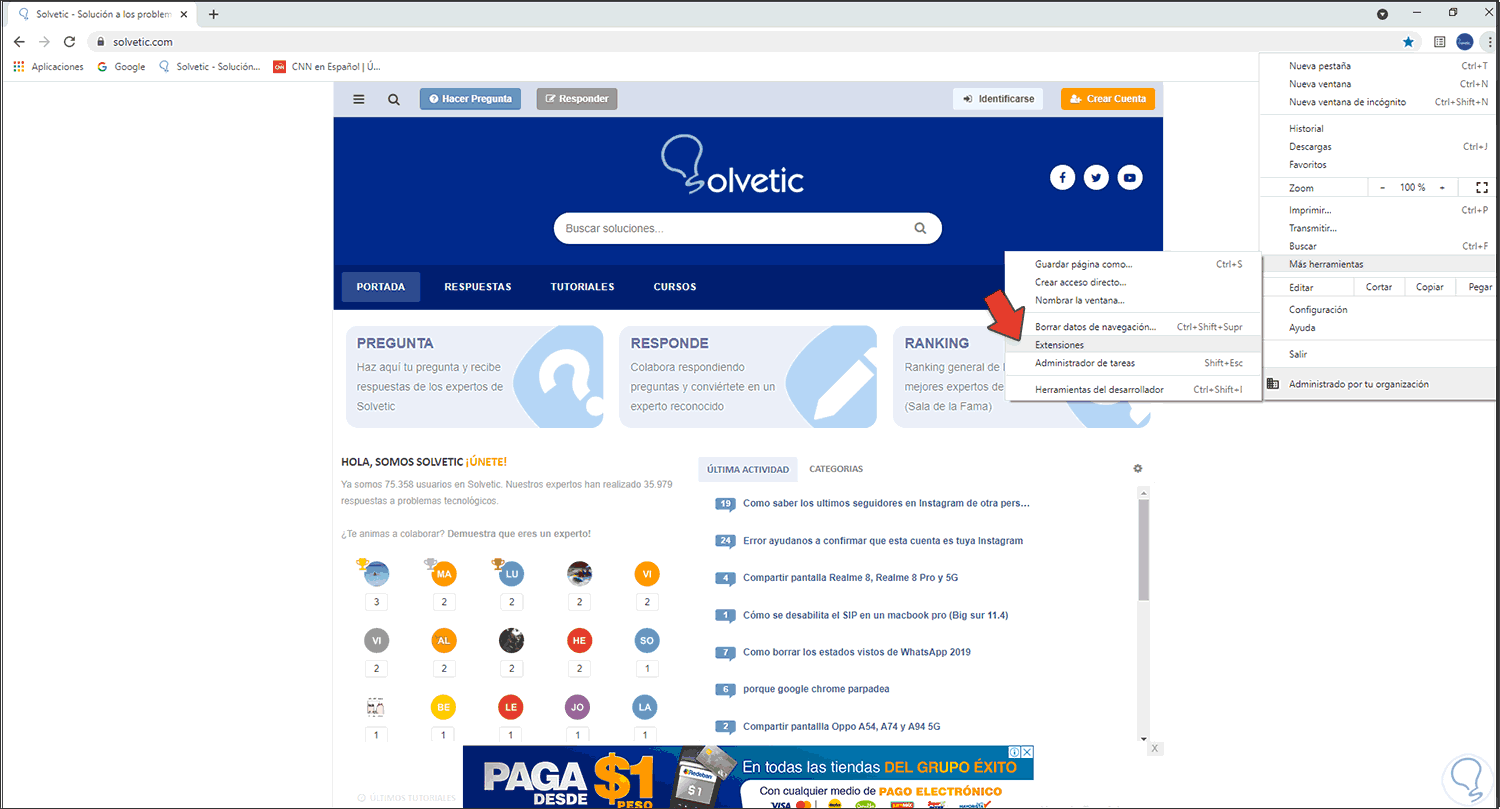1500x809 pixels.
Task: Open activity settings gear icon
Action: (x=1137, y=468)
